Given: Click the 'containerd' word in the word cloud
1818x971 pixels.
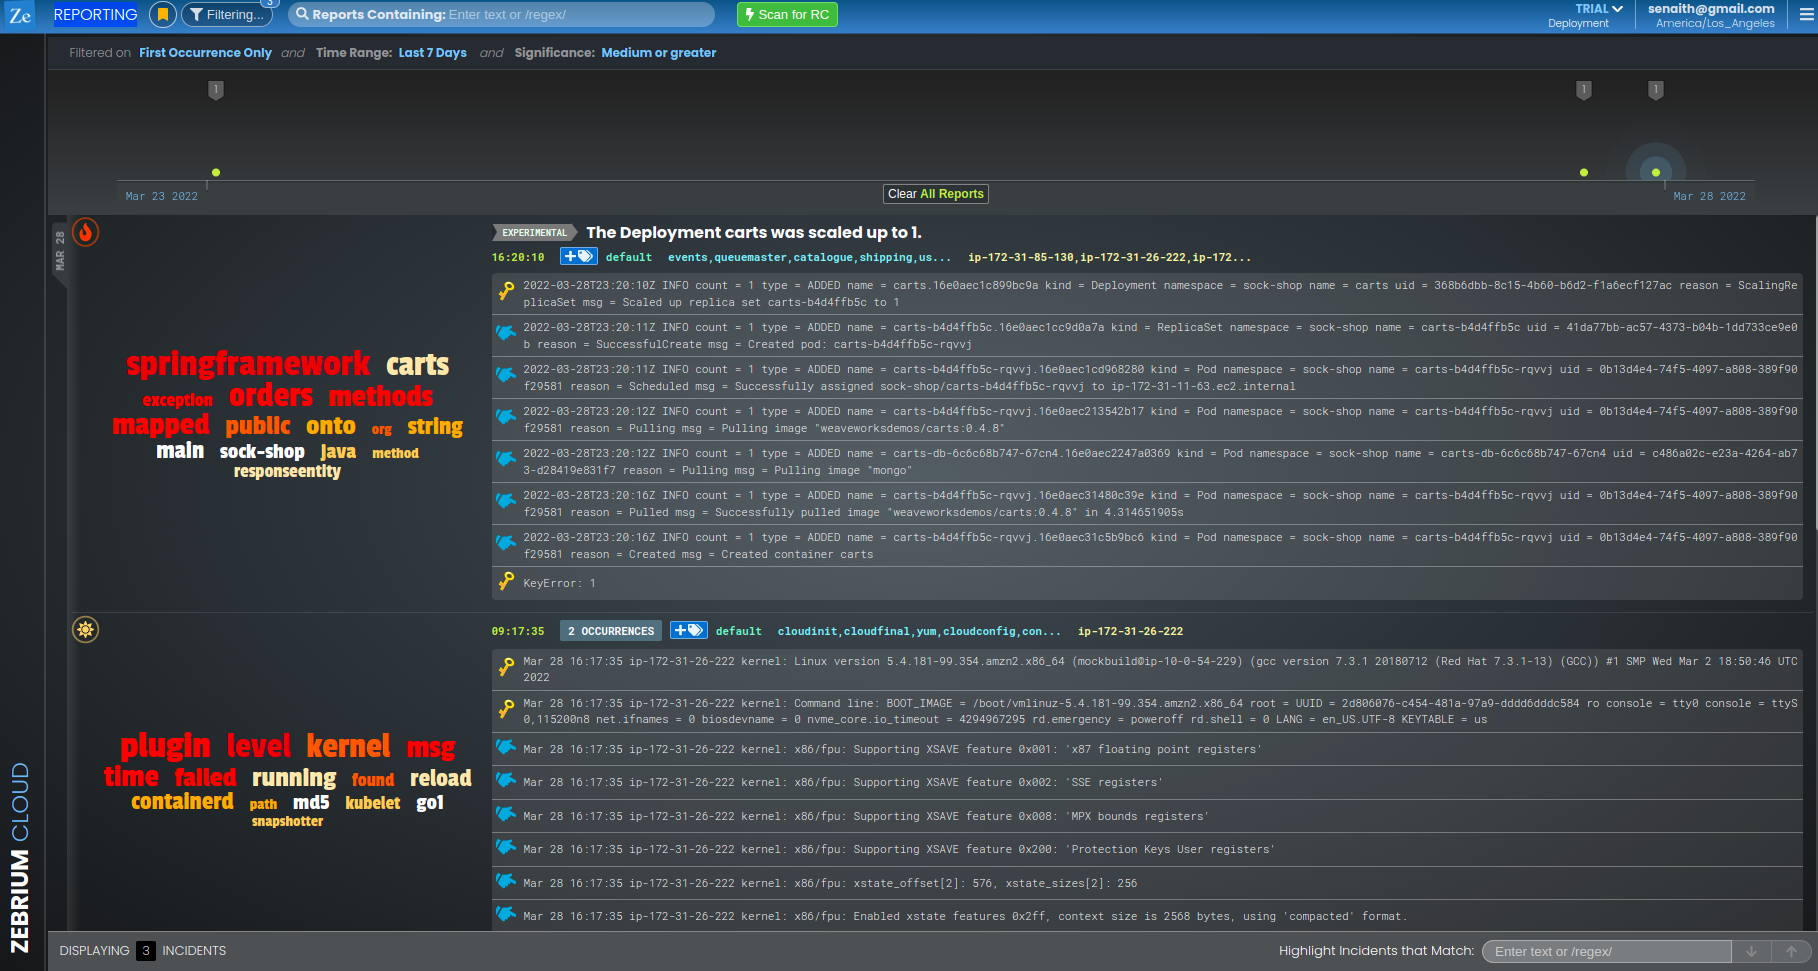Looking at the screenshot, I should (x=182, y=802).
